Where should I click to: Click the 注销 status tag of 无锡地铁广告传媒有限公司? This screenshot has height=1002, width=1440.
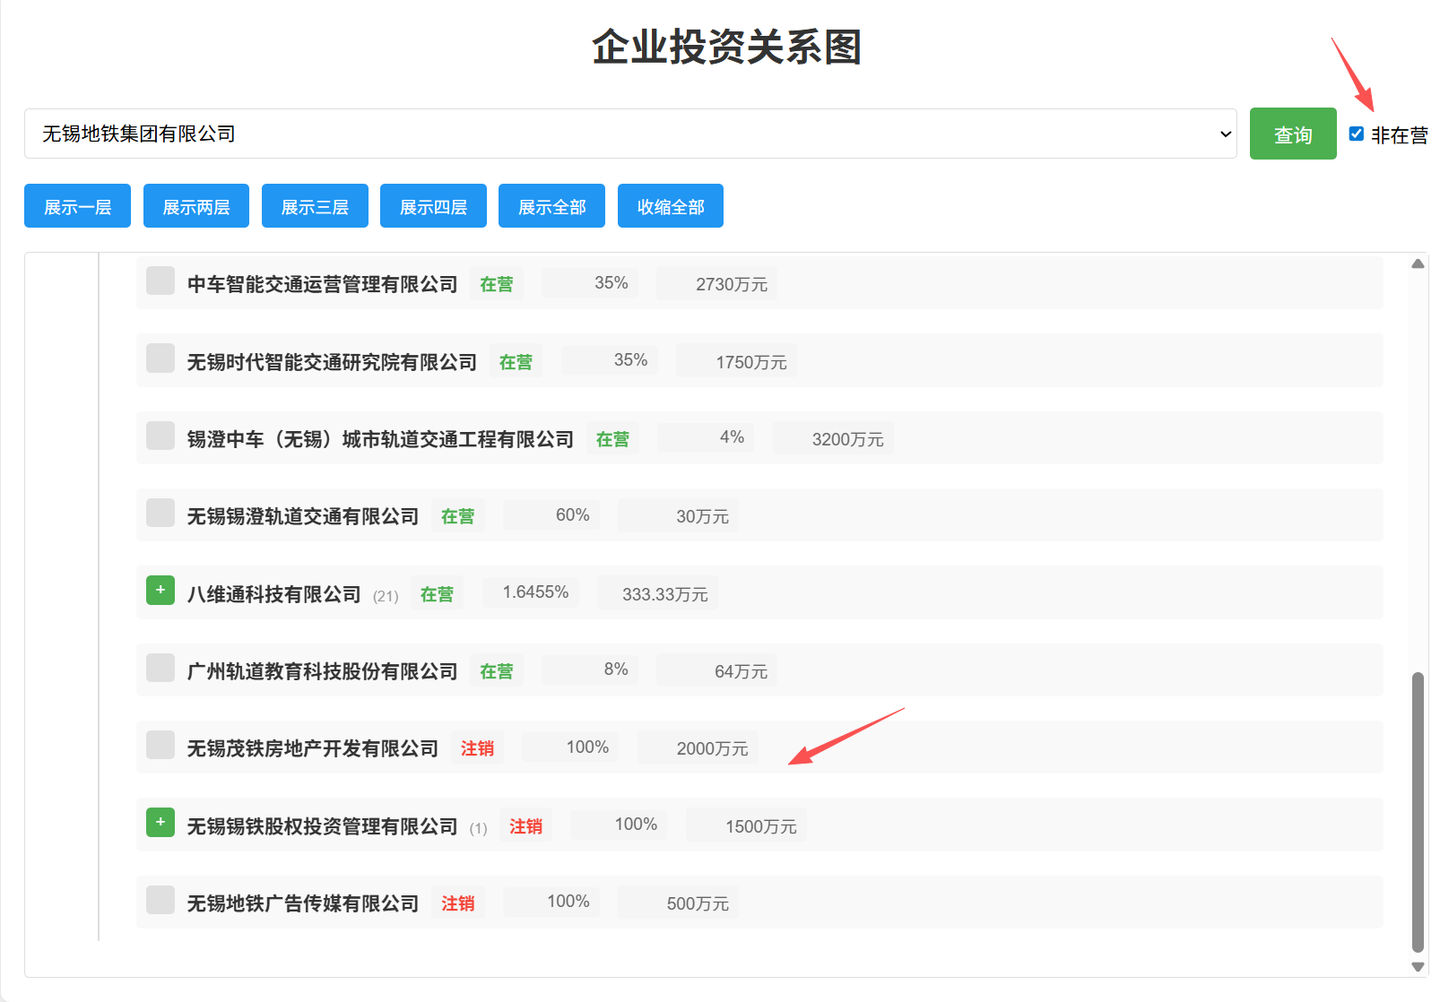tap(458, 903)
